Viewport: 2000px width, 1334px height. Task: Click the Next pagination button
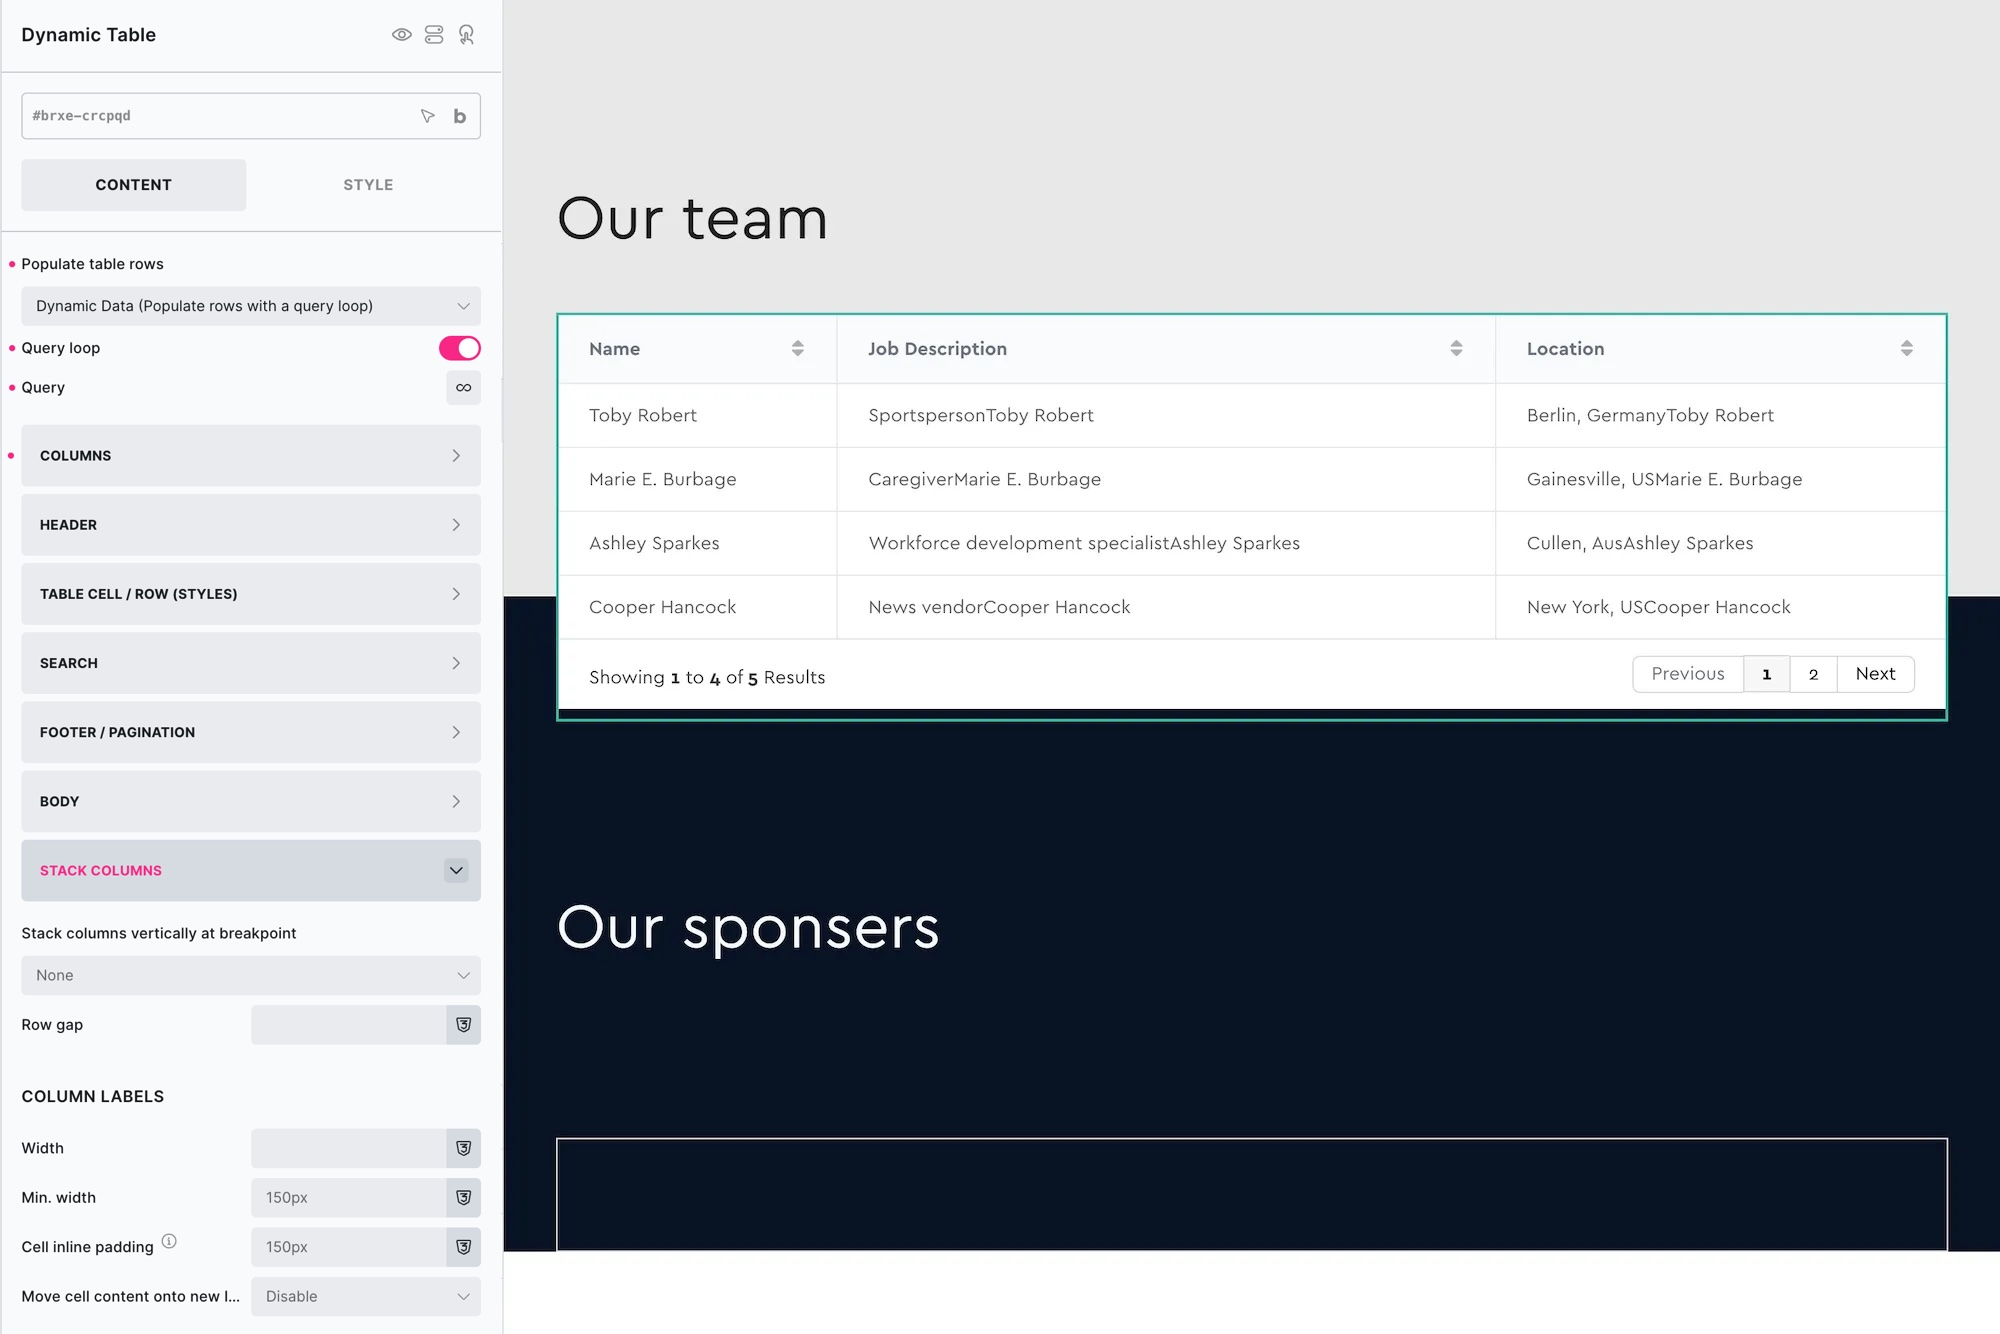pos(1875,674)
